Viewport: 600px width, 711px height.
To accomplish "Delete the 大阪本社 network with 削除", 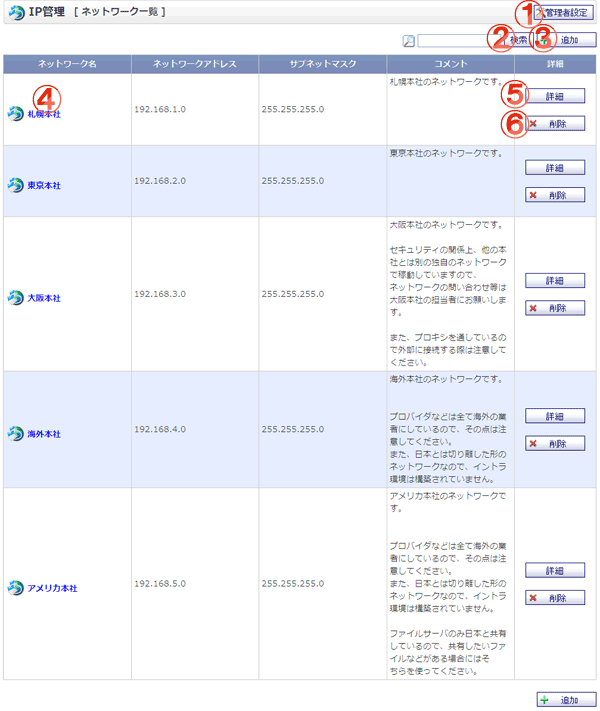I will [555, 308].
